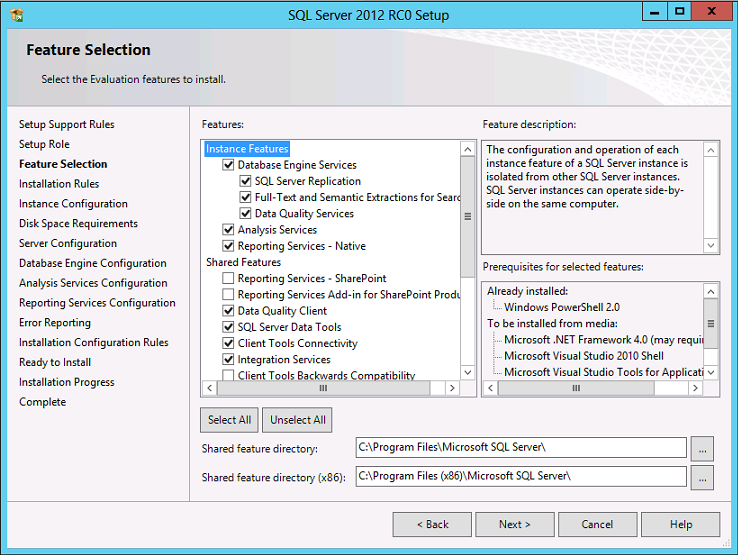This screenshot has height=555, width=738.
Task: Click prerequisites left scroll arrow
Action: (490, 388)
